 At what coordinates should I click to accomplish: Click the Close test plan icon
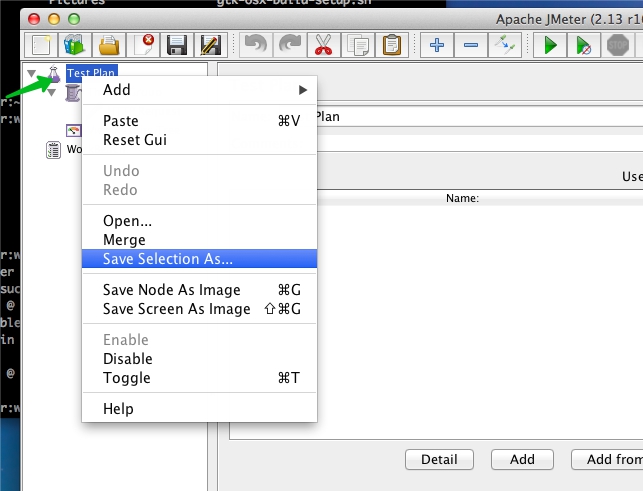click(143, 45)
